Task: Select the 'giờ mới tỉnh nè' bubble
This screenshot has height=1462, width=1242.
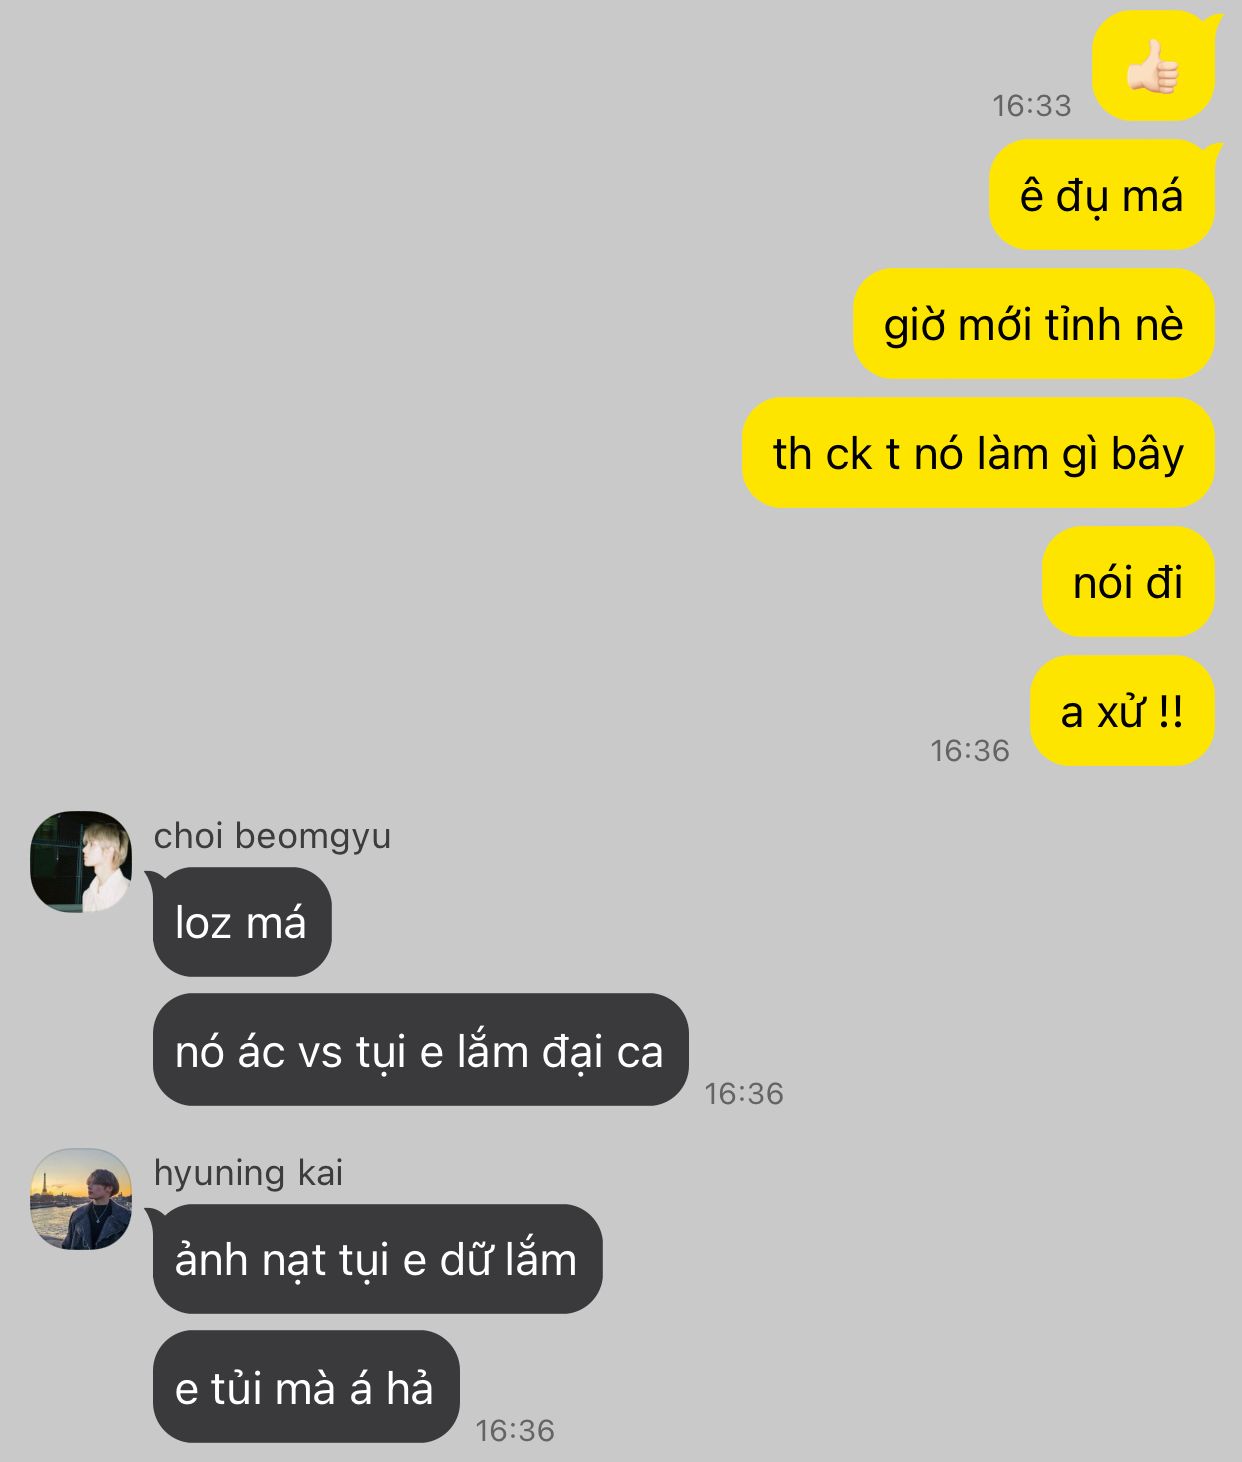Action: tap(1034, 324)
